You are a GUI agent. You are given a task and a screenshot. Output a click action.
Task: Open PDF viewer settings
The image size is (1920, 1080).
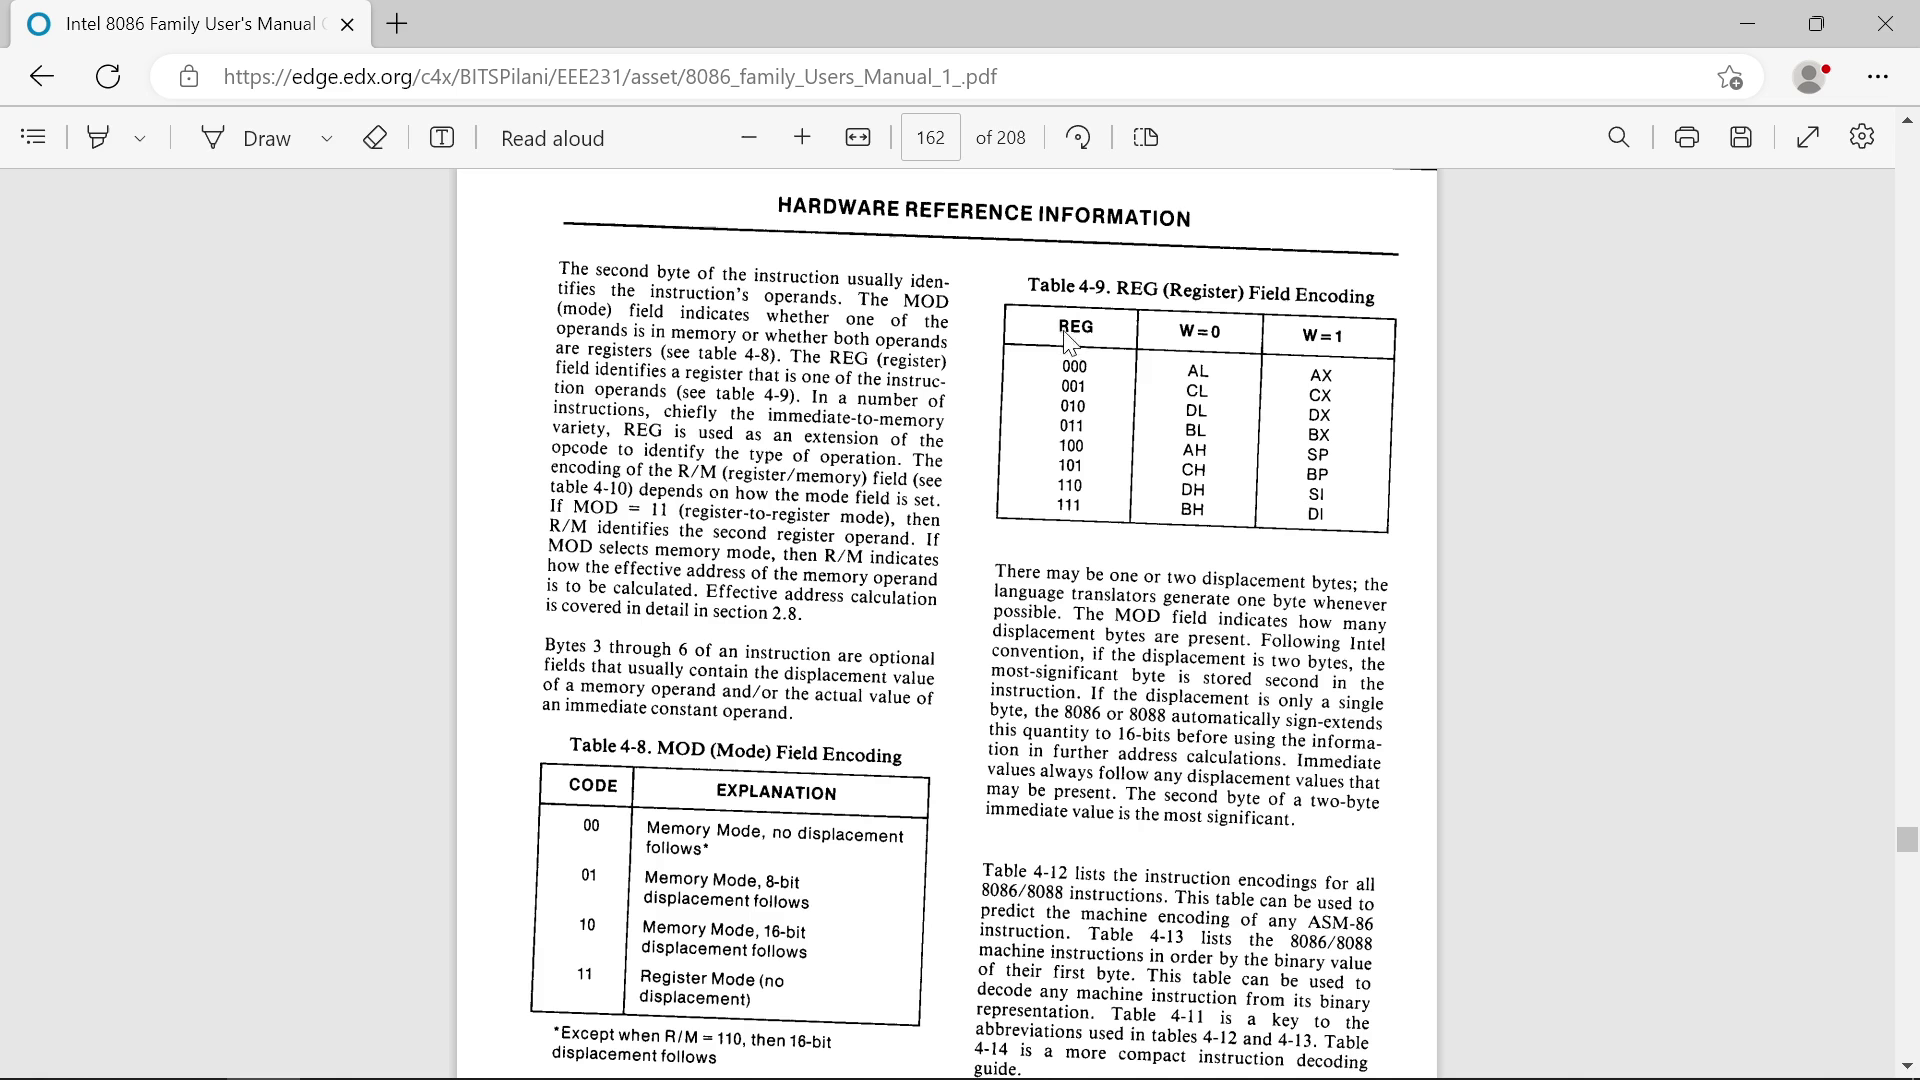(1862, 137)
